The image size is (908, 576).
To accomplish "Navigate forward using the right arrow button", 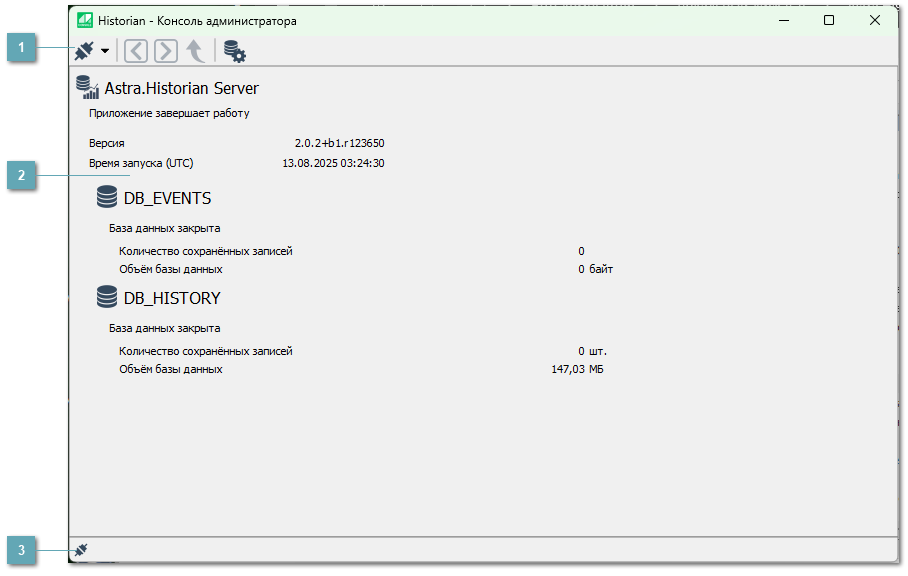I will (x=165, y=50).
